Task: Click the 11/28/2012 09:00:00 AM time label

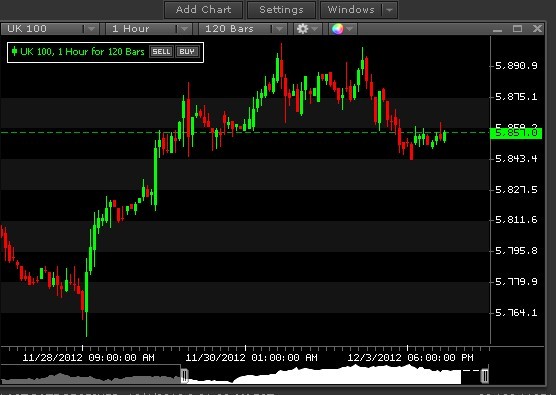Action: click(x=89, y=357)
